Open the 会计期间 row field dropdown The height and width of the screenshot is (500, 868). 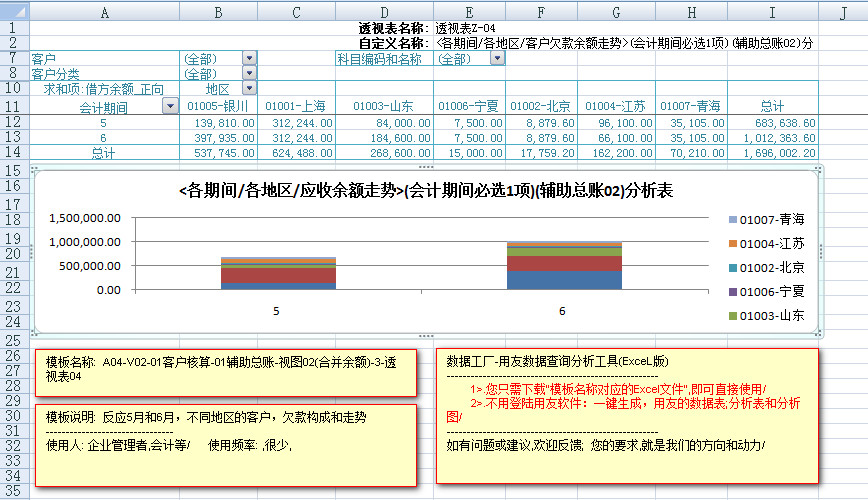click(170, 106)
